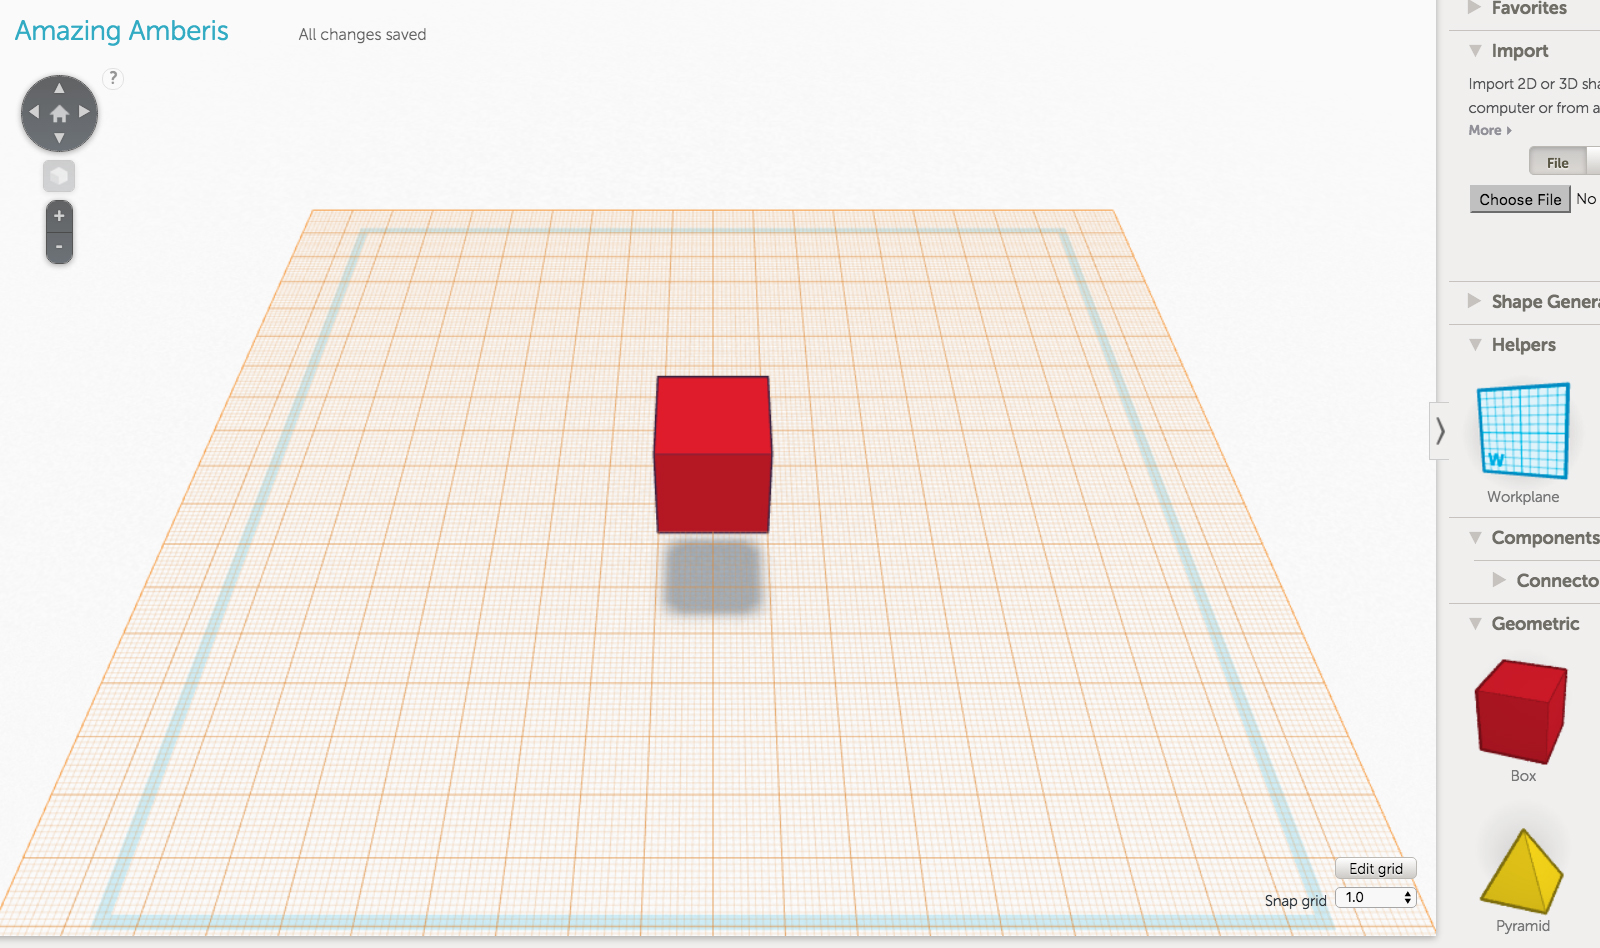Viewport: 1600px width, 948px height.
Task: Choose the yellow Pyramid shape
Action: tap(1521, 871)
